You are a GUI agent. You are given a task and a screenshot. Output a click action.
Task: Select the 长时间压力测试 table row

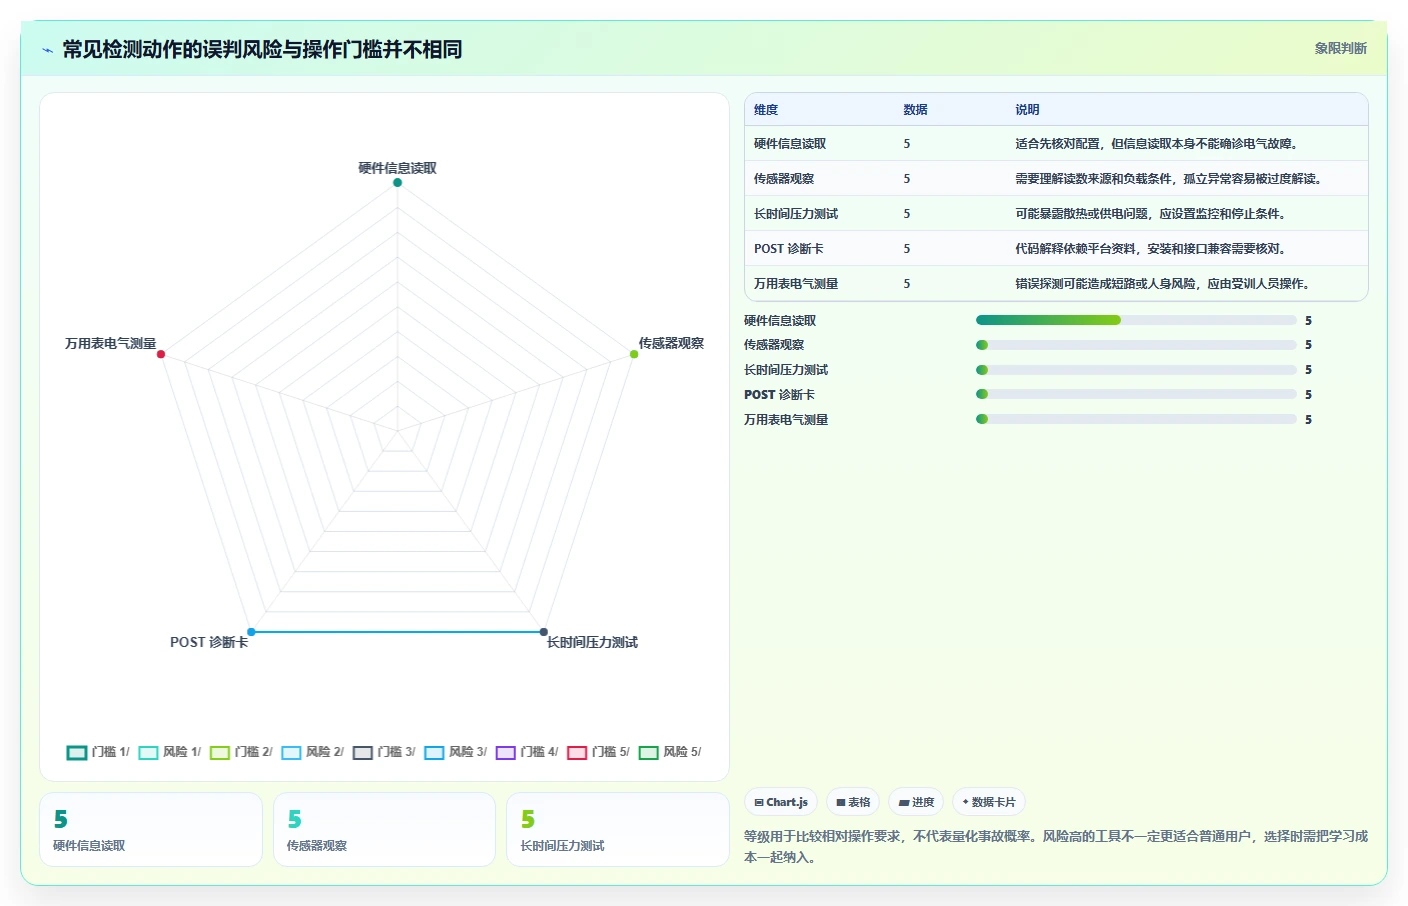[x=1056, y=213]
